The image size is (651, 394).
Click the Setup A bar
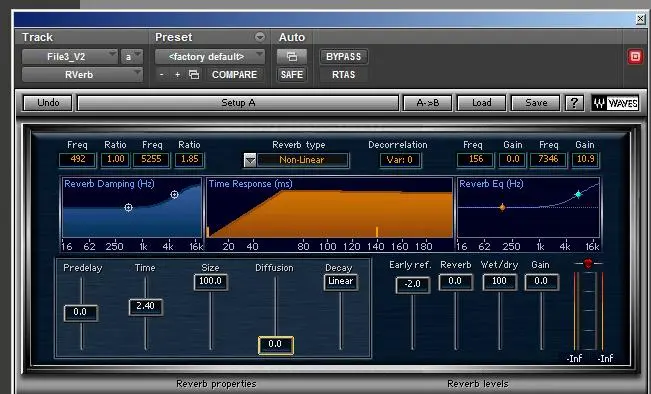pyautogui.click(x=238, y=103)
